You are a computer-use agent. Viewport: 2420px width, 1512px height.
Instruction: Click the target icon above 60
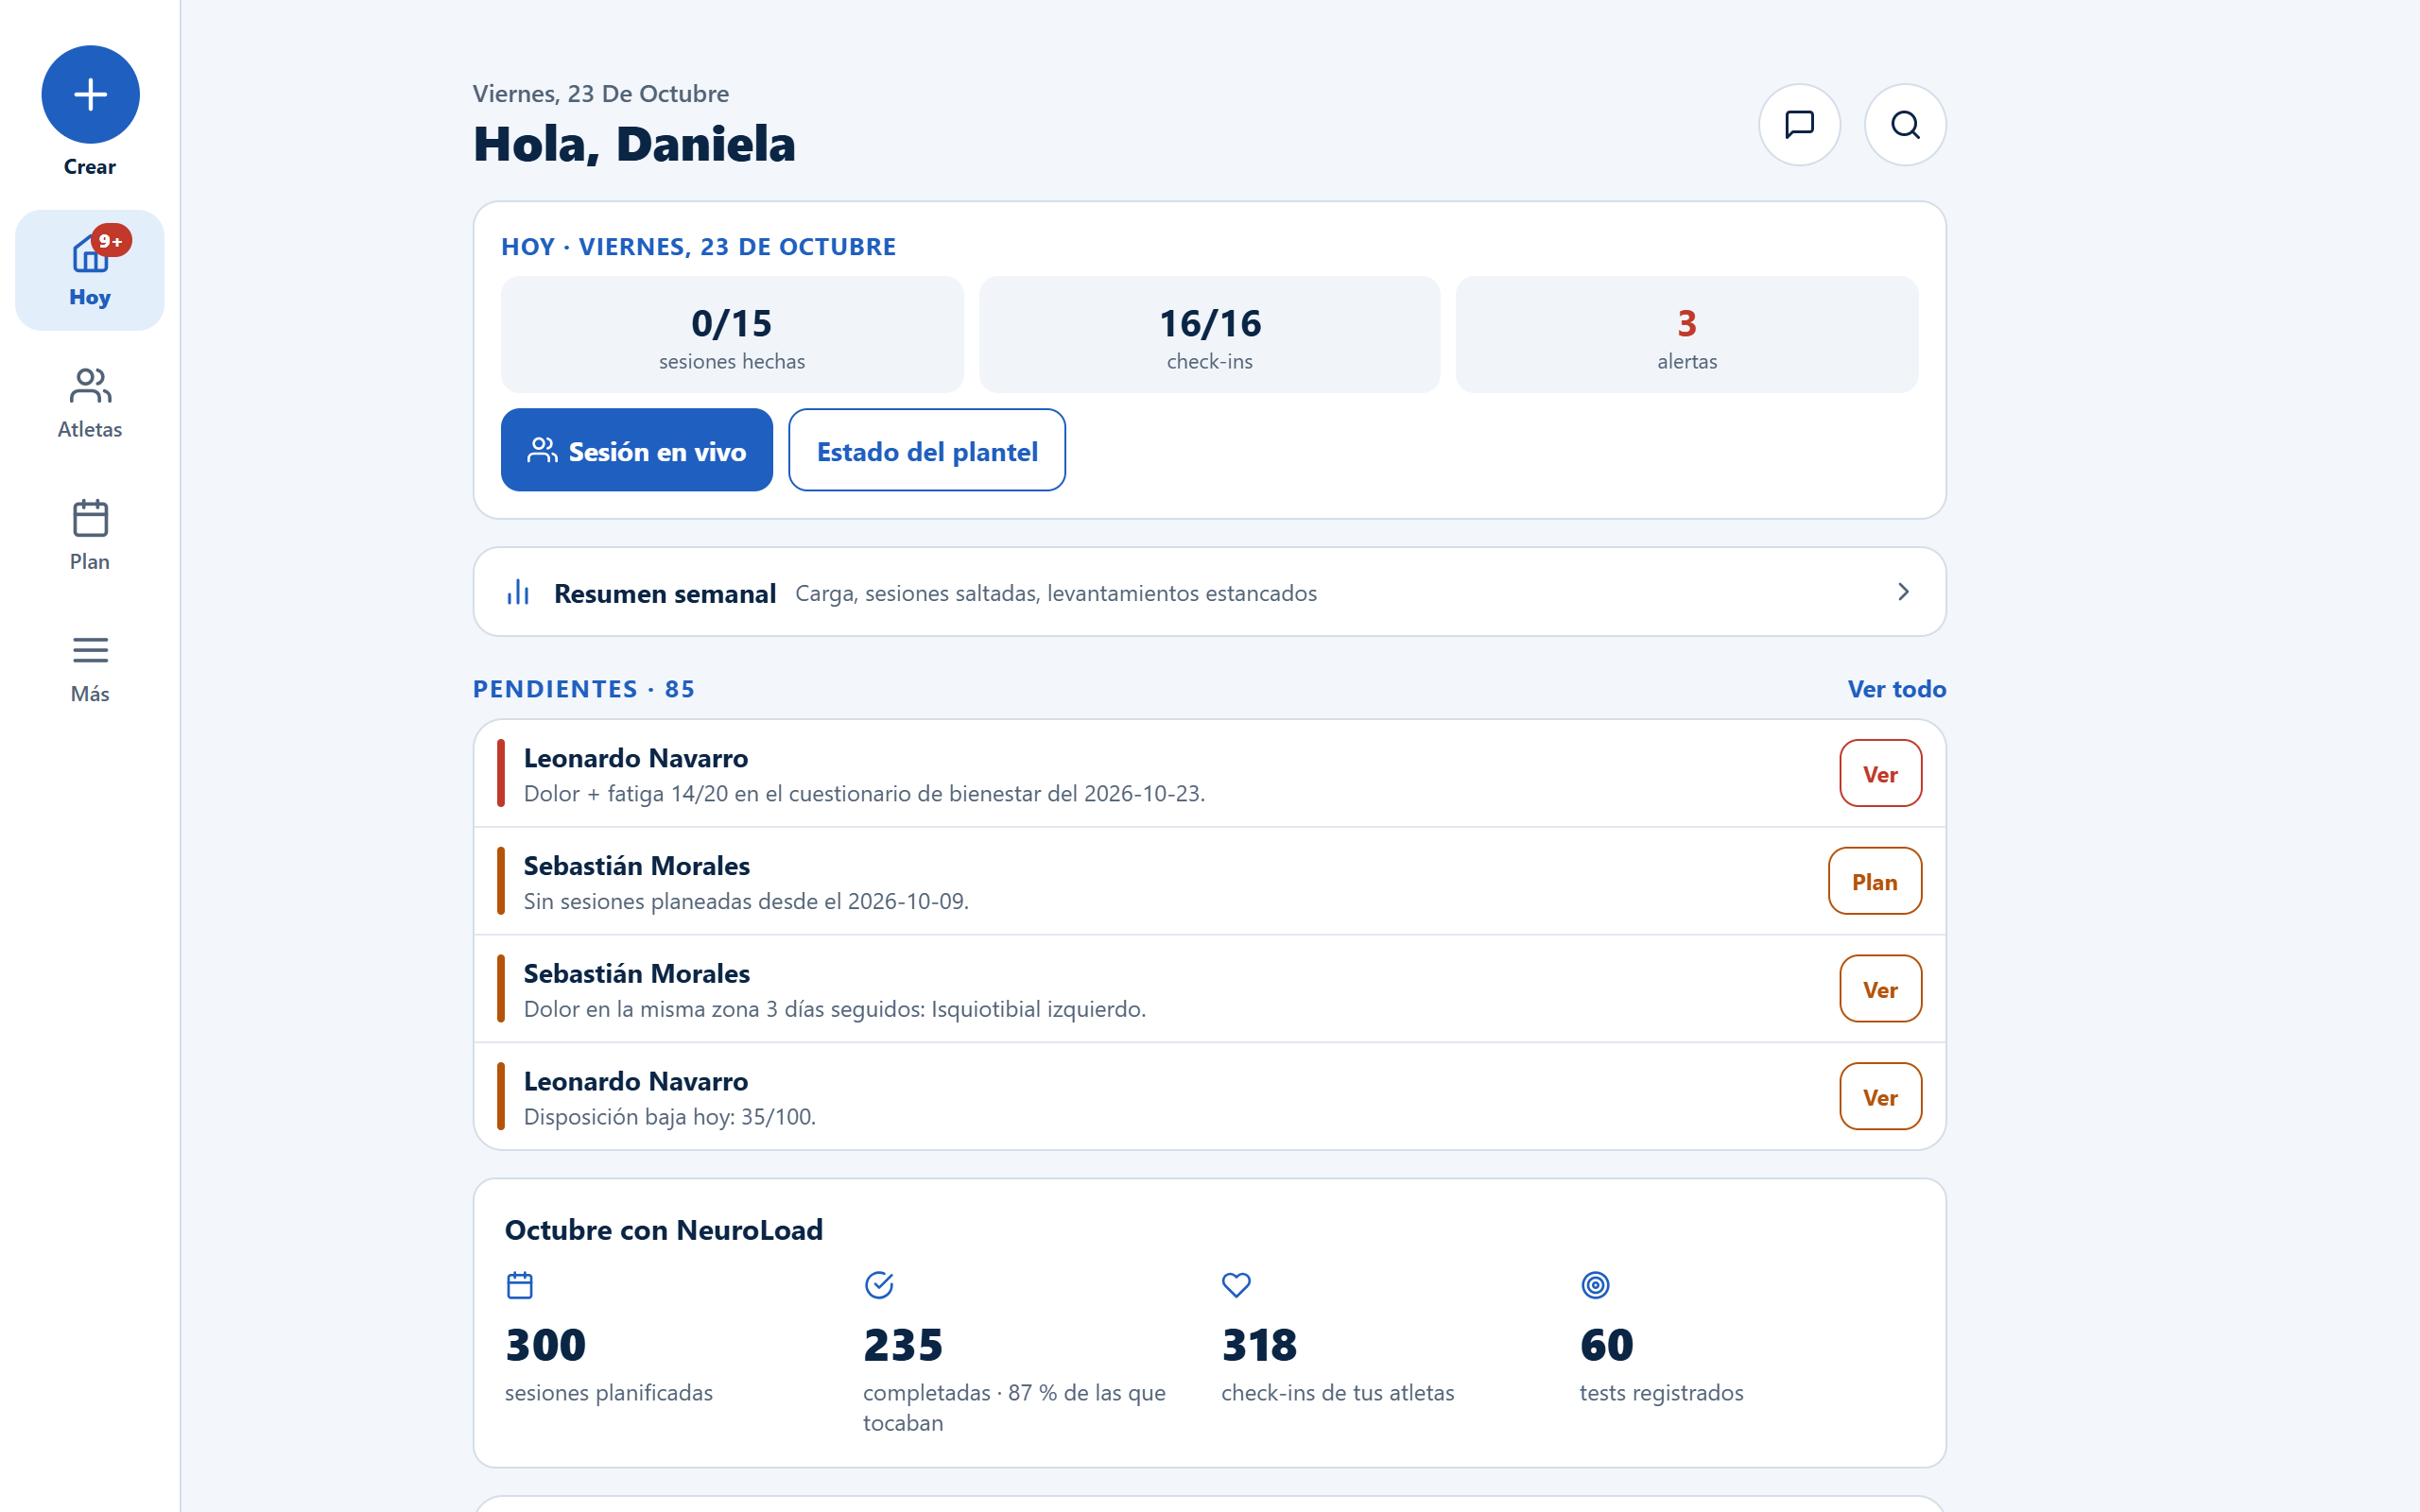(x=1595, y=1285)
